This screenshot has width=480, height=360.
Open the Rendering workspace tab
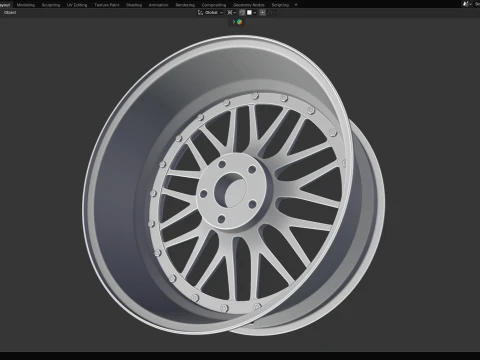pyautogui.click(x=185, y=5)
